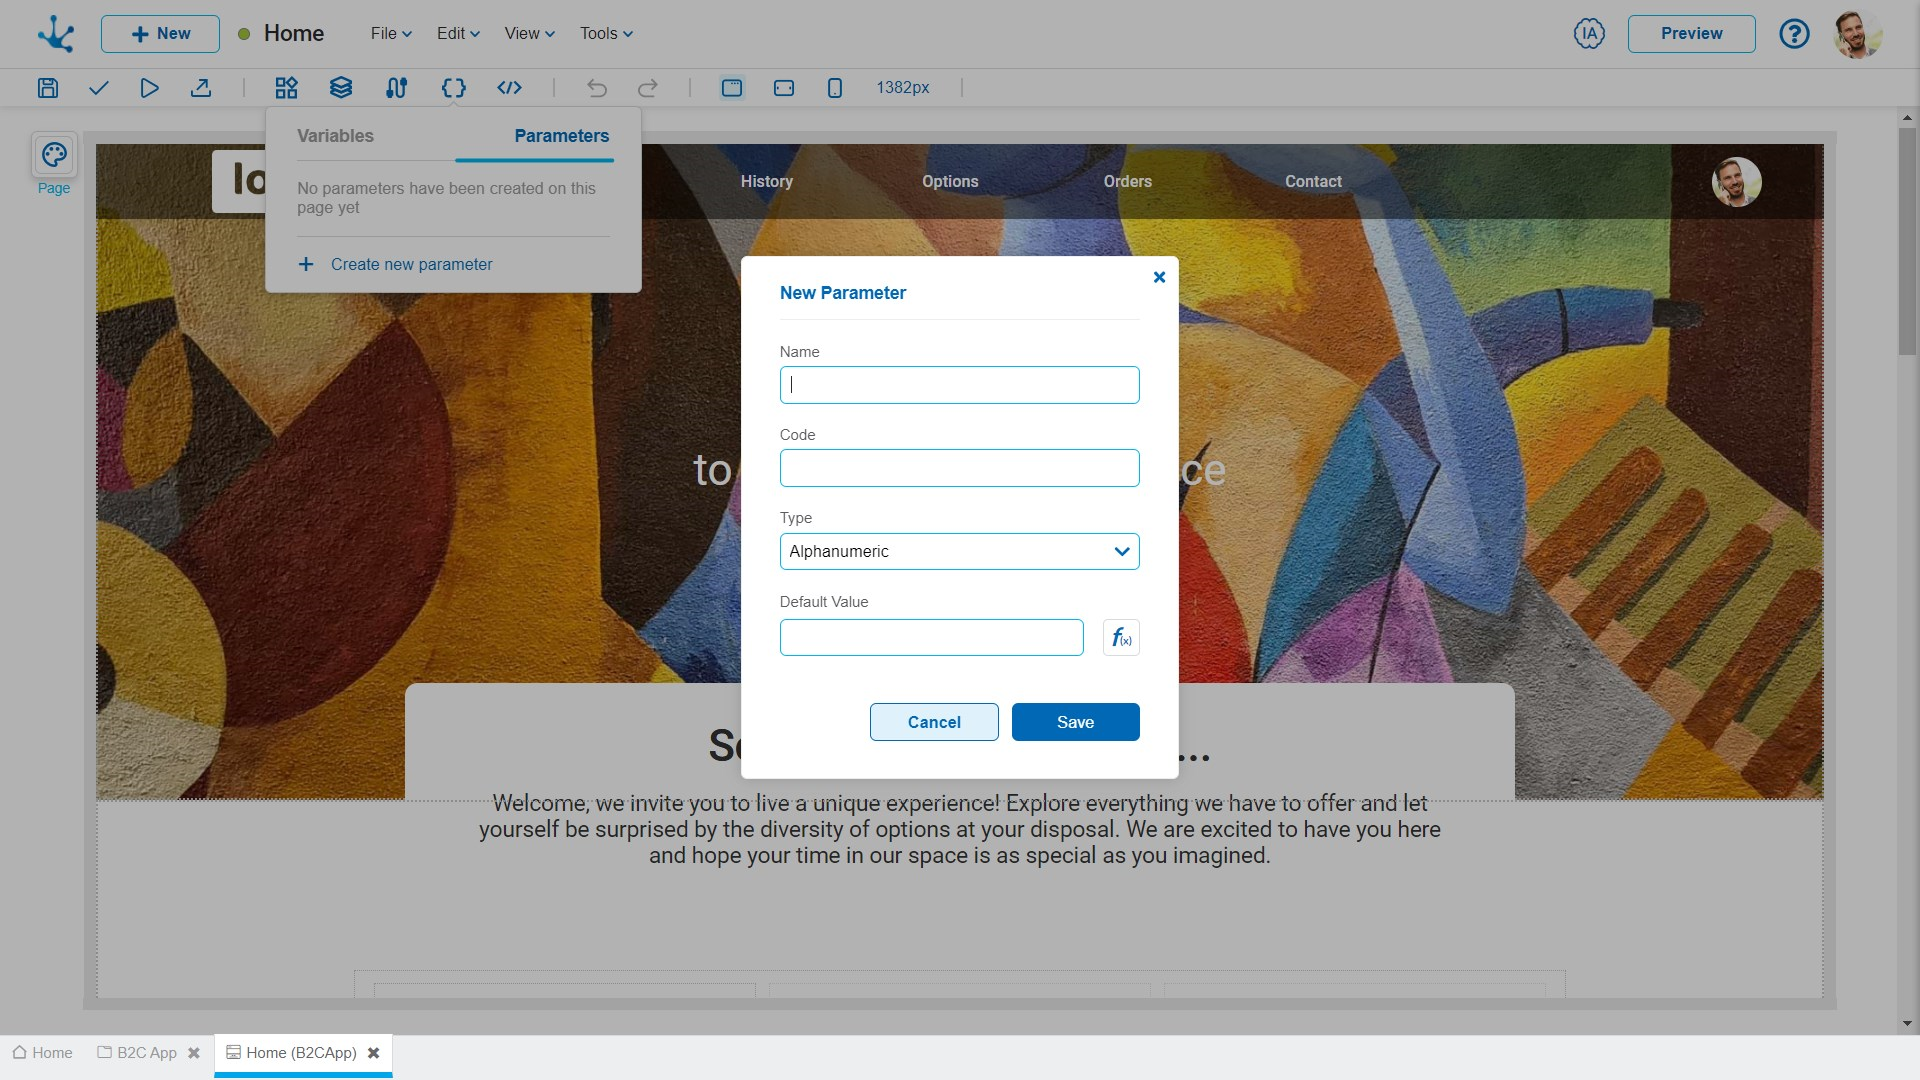Switch to mobile device view
This screenshot has width=1920, height=1080.
coord(835,88)
